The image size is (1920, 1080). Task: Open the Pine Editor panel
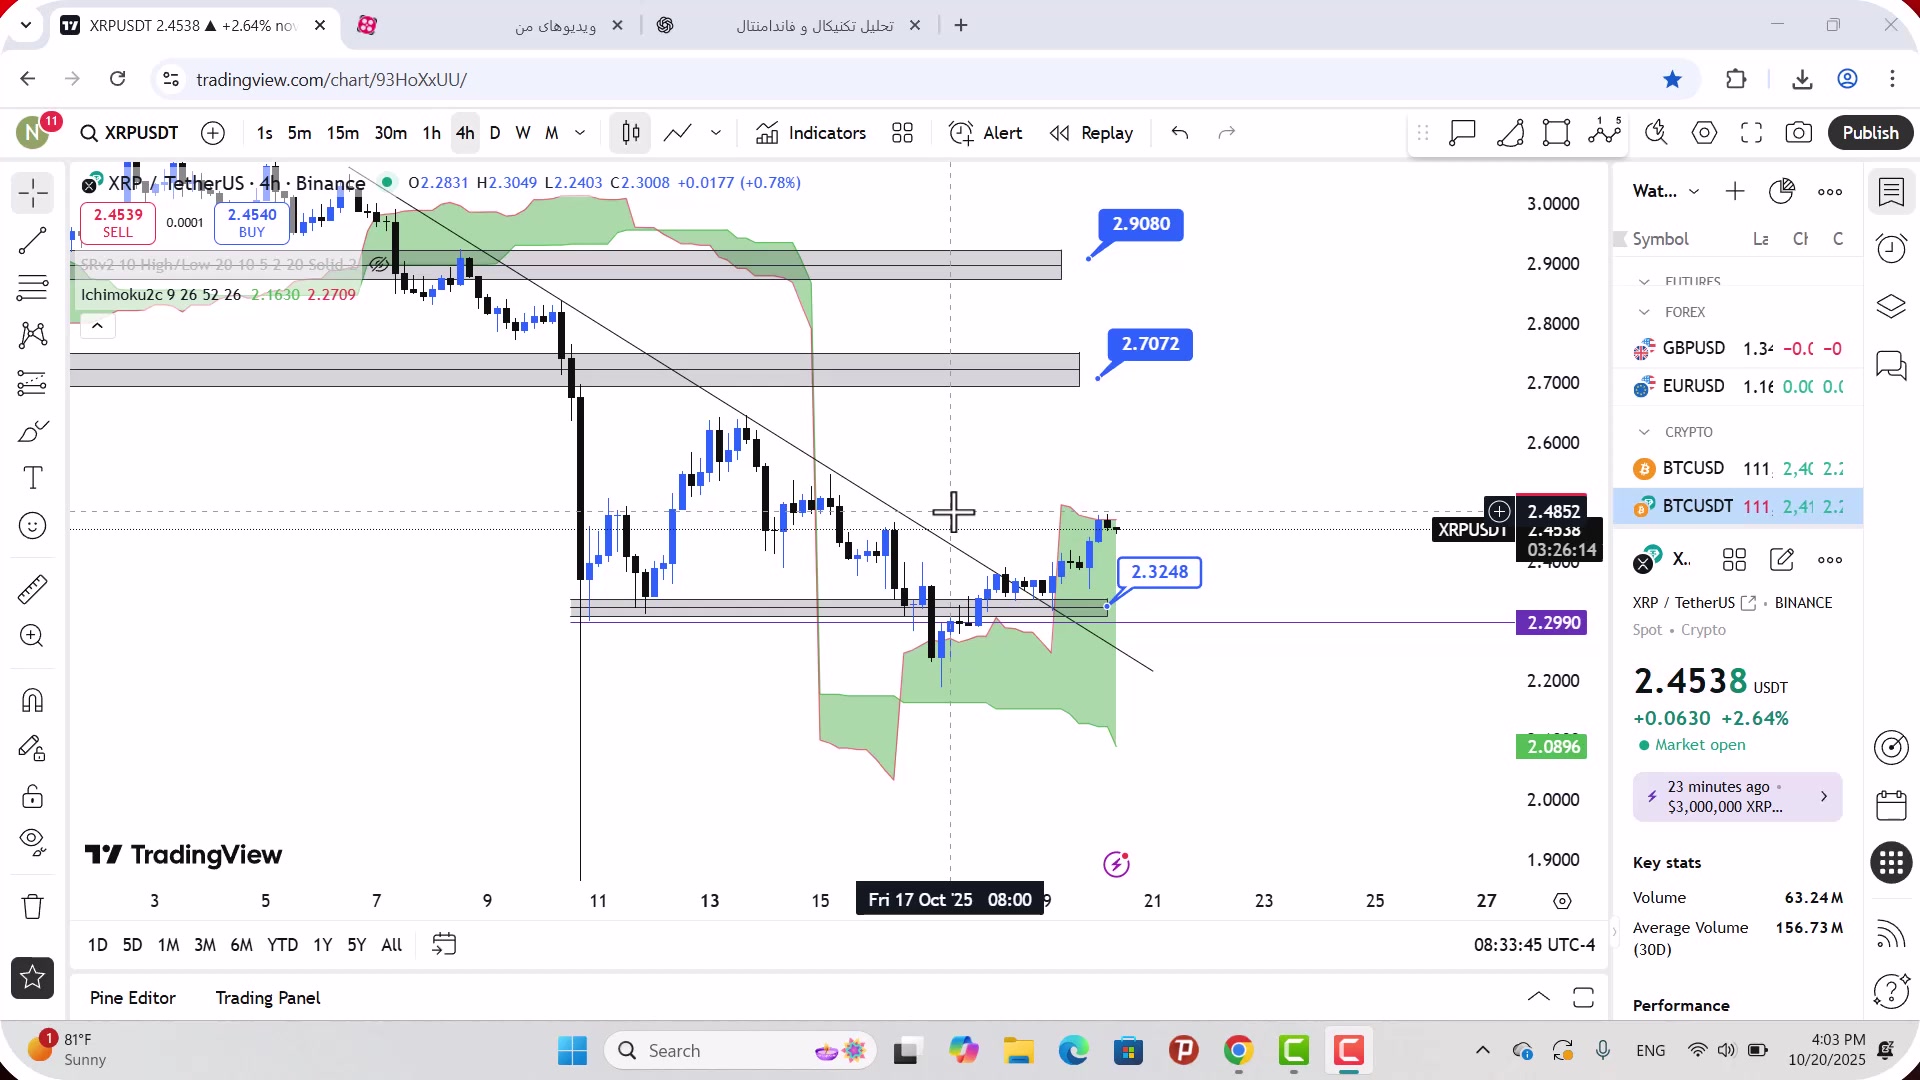133,997
